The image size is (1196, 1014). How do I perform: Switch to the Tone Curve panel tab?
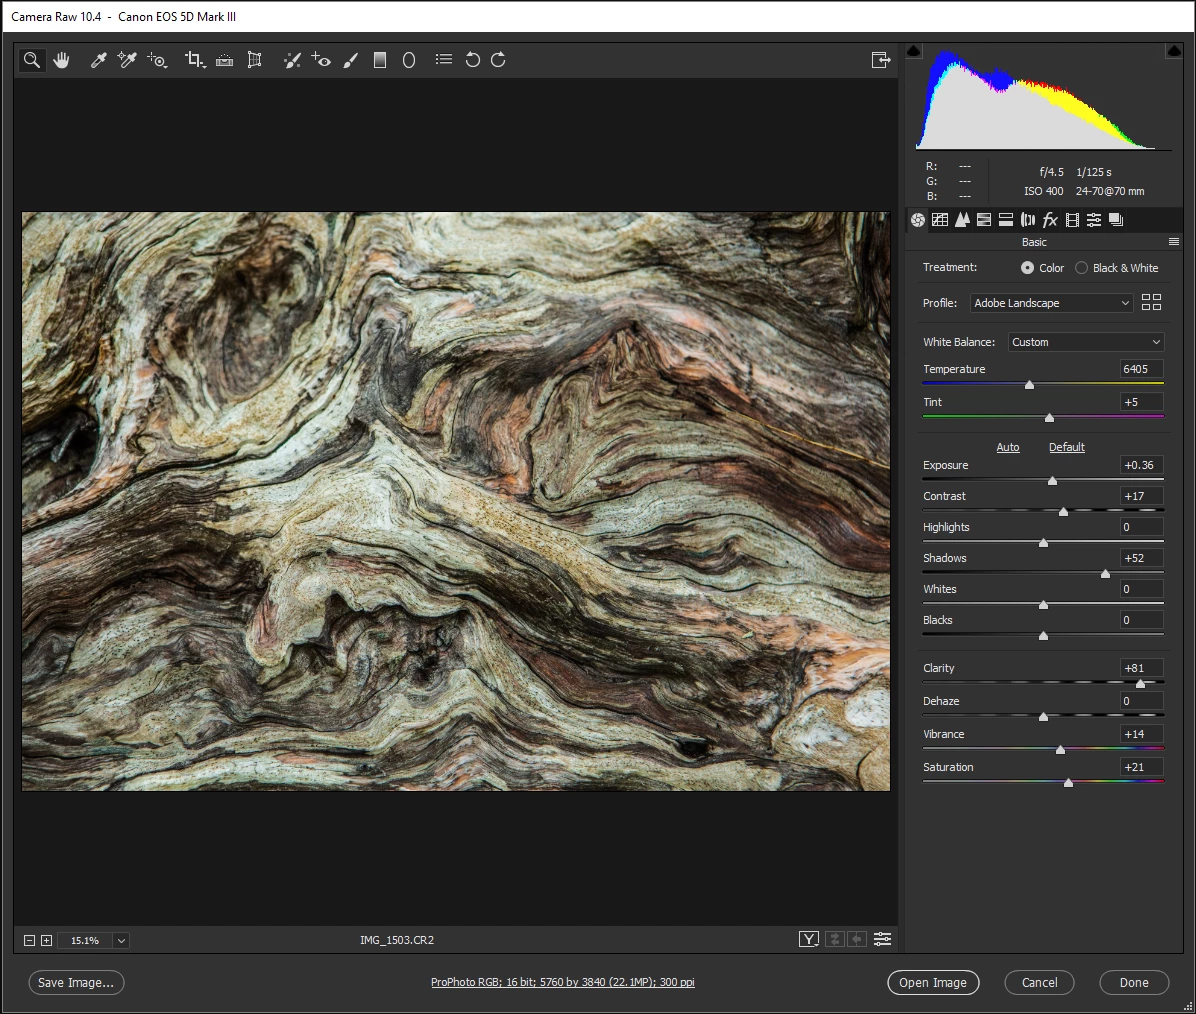point(940,220)
